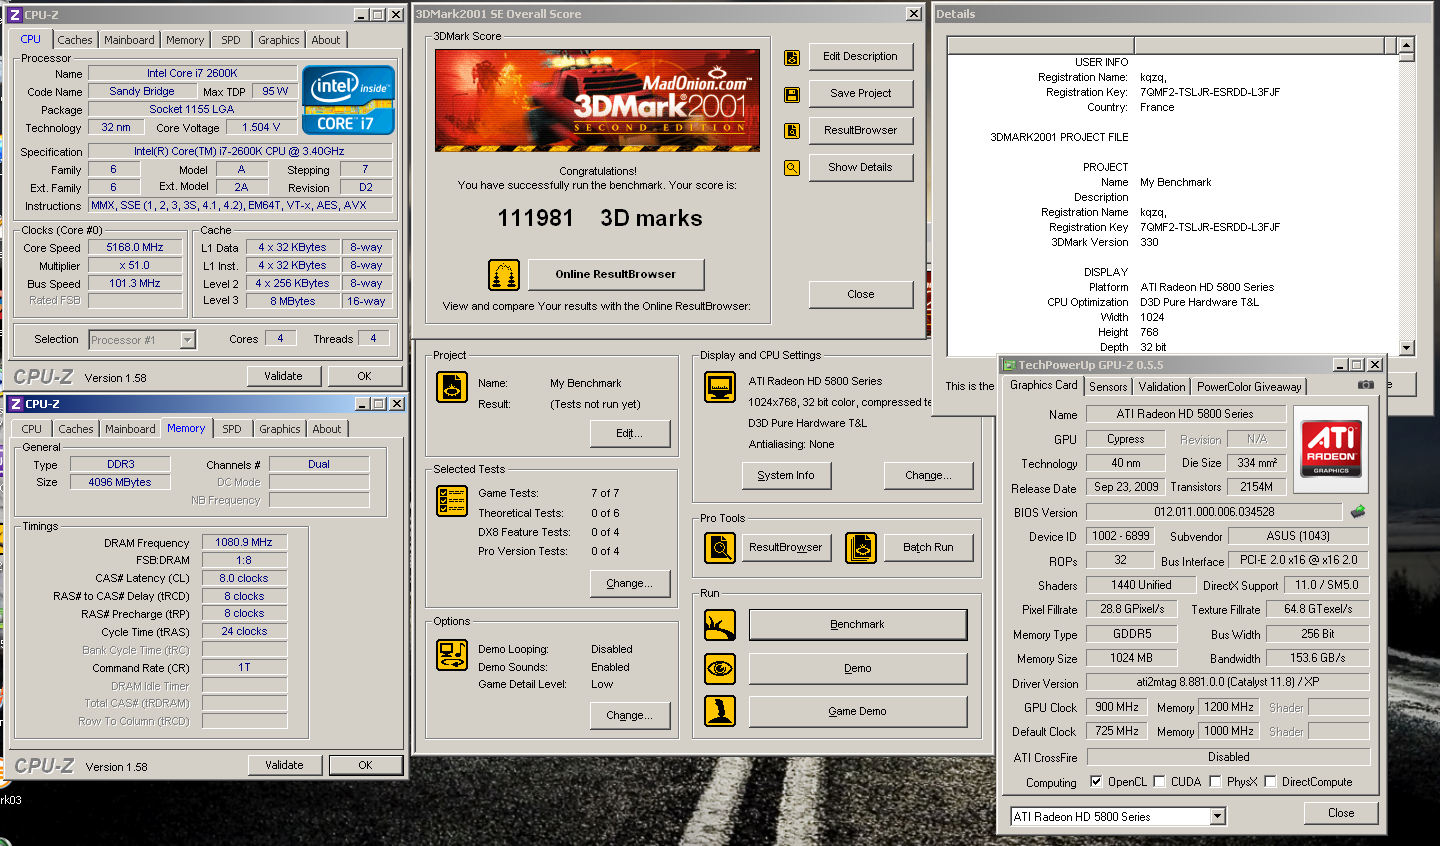Open the SPD tab in top CPU-Z

(x=231, y=40)
